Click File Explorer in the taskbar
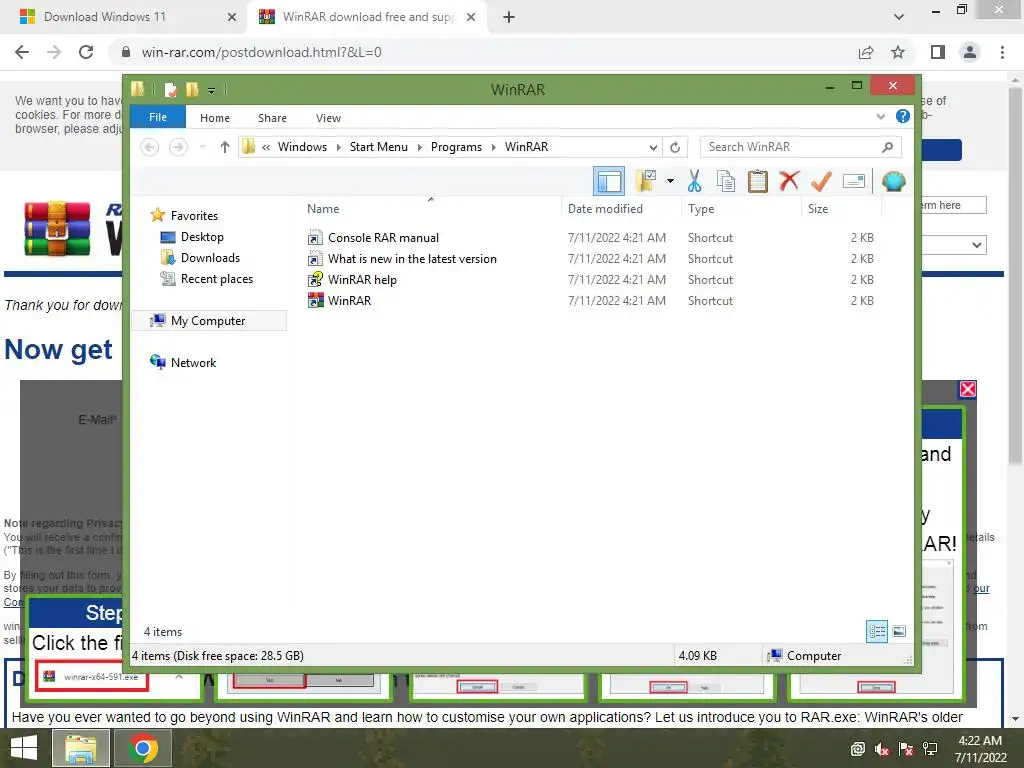The width and height of the screenshot is (1024, 768). tap(80, 748)
